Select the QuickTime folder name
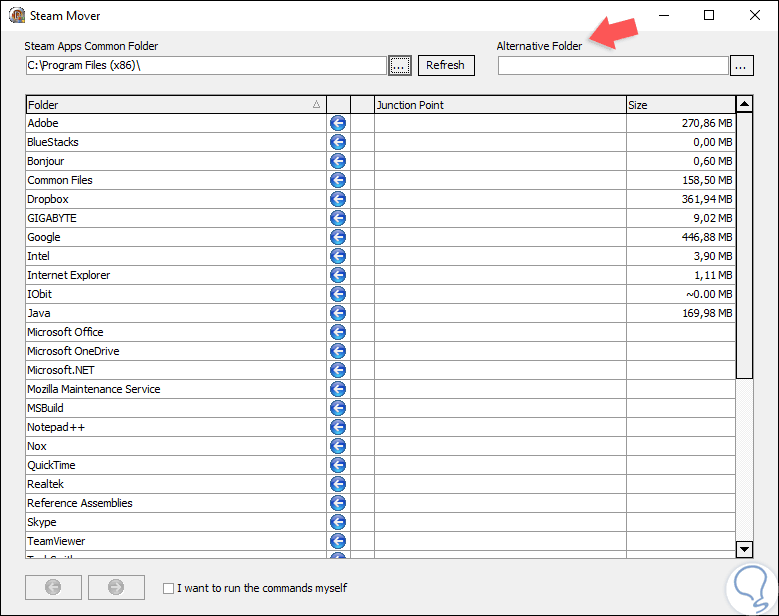 51,465
